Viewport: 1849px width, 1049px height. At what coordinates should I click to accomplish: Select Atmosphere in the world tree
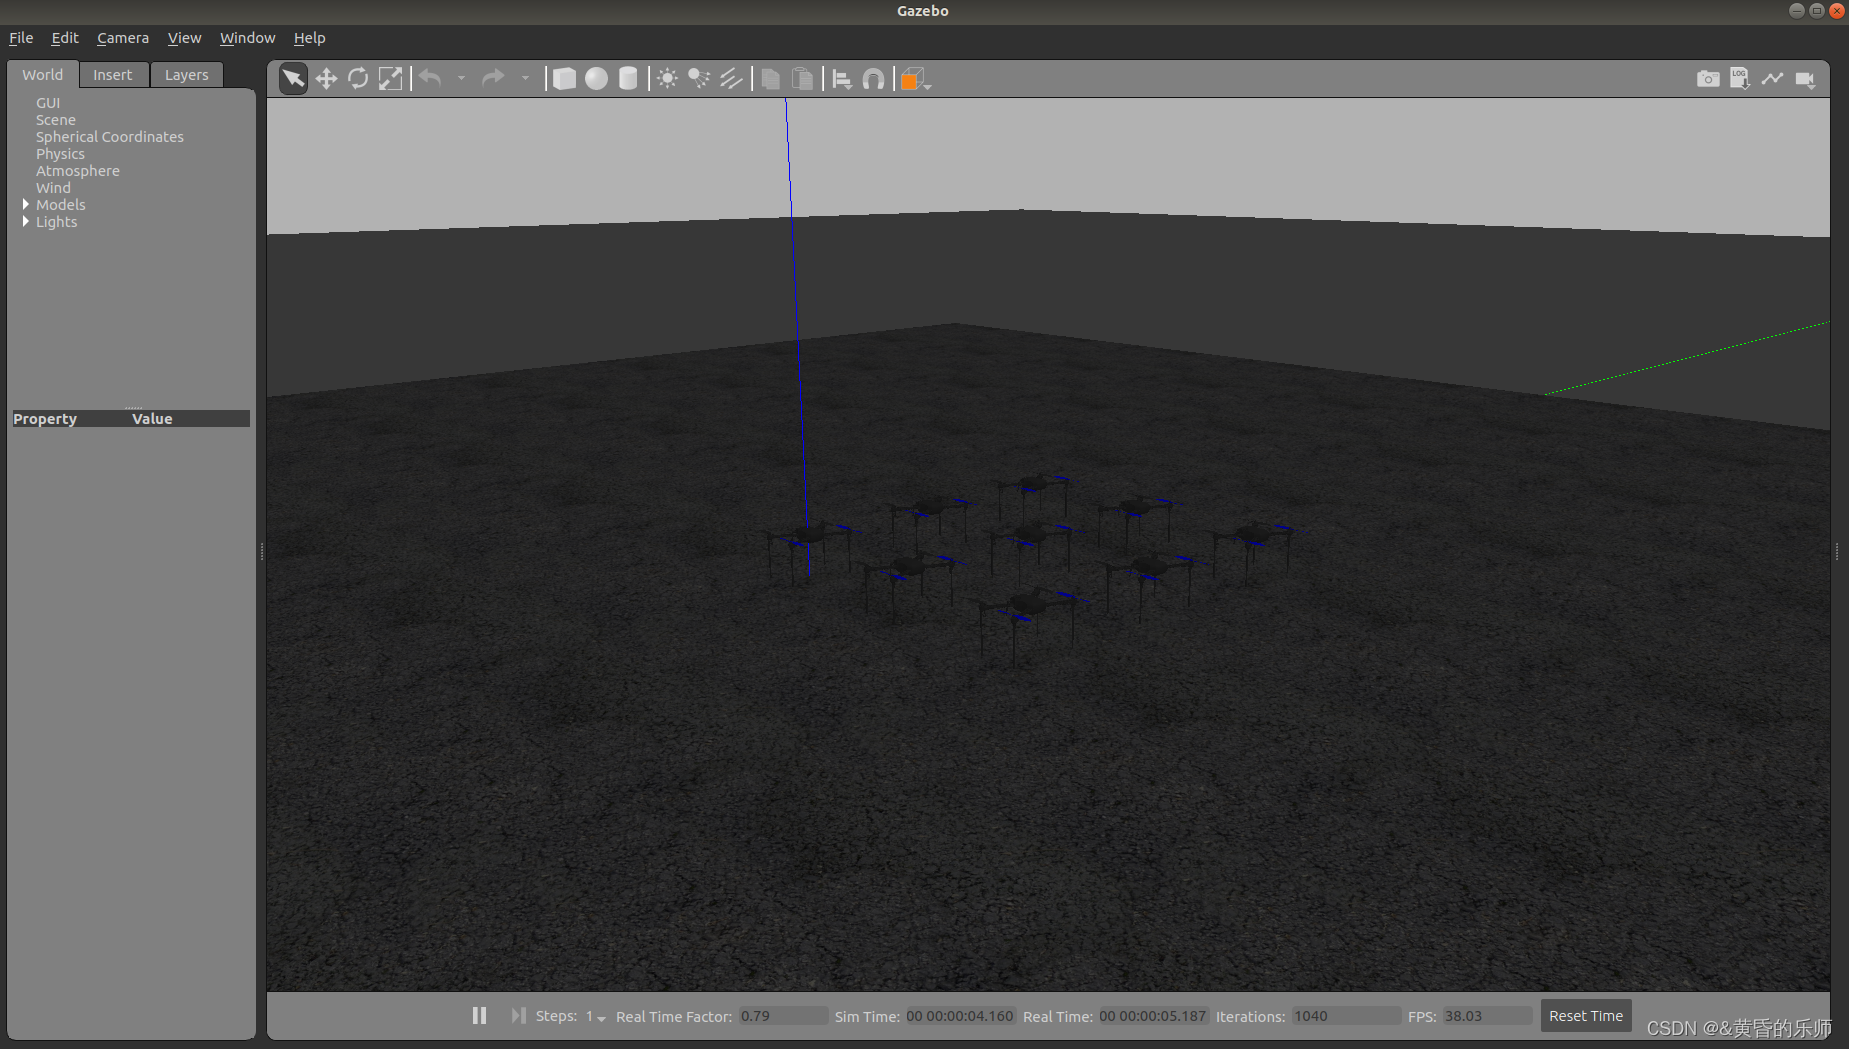click(x=78, y=171)
